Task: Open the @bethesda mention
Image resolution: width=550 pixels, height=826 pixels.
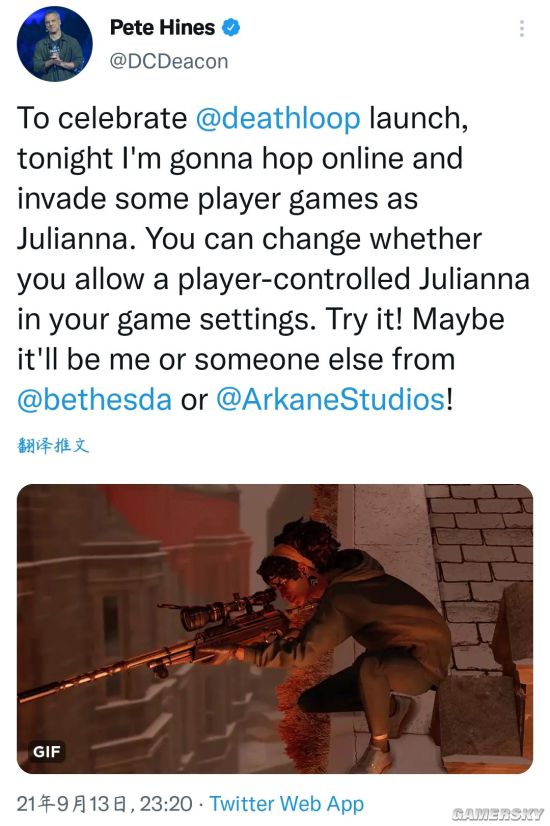Action: 94,400
